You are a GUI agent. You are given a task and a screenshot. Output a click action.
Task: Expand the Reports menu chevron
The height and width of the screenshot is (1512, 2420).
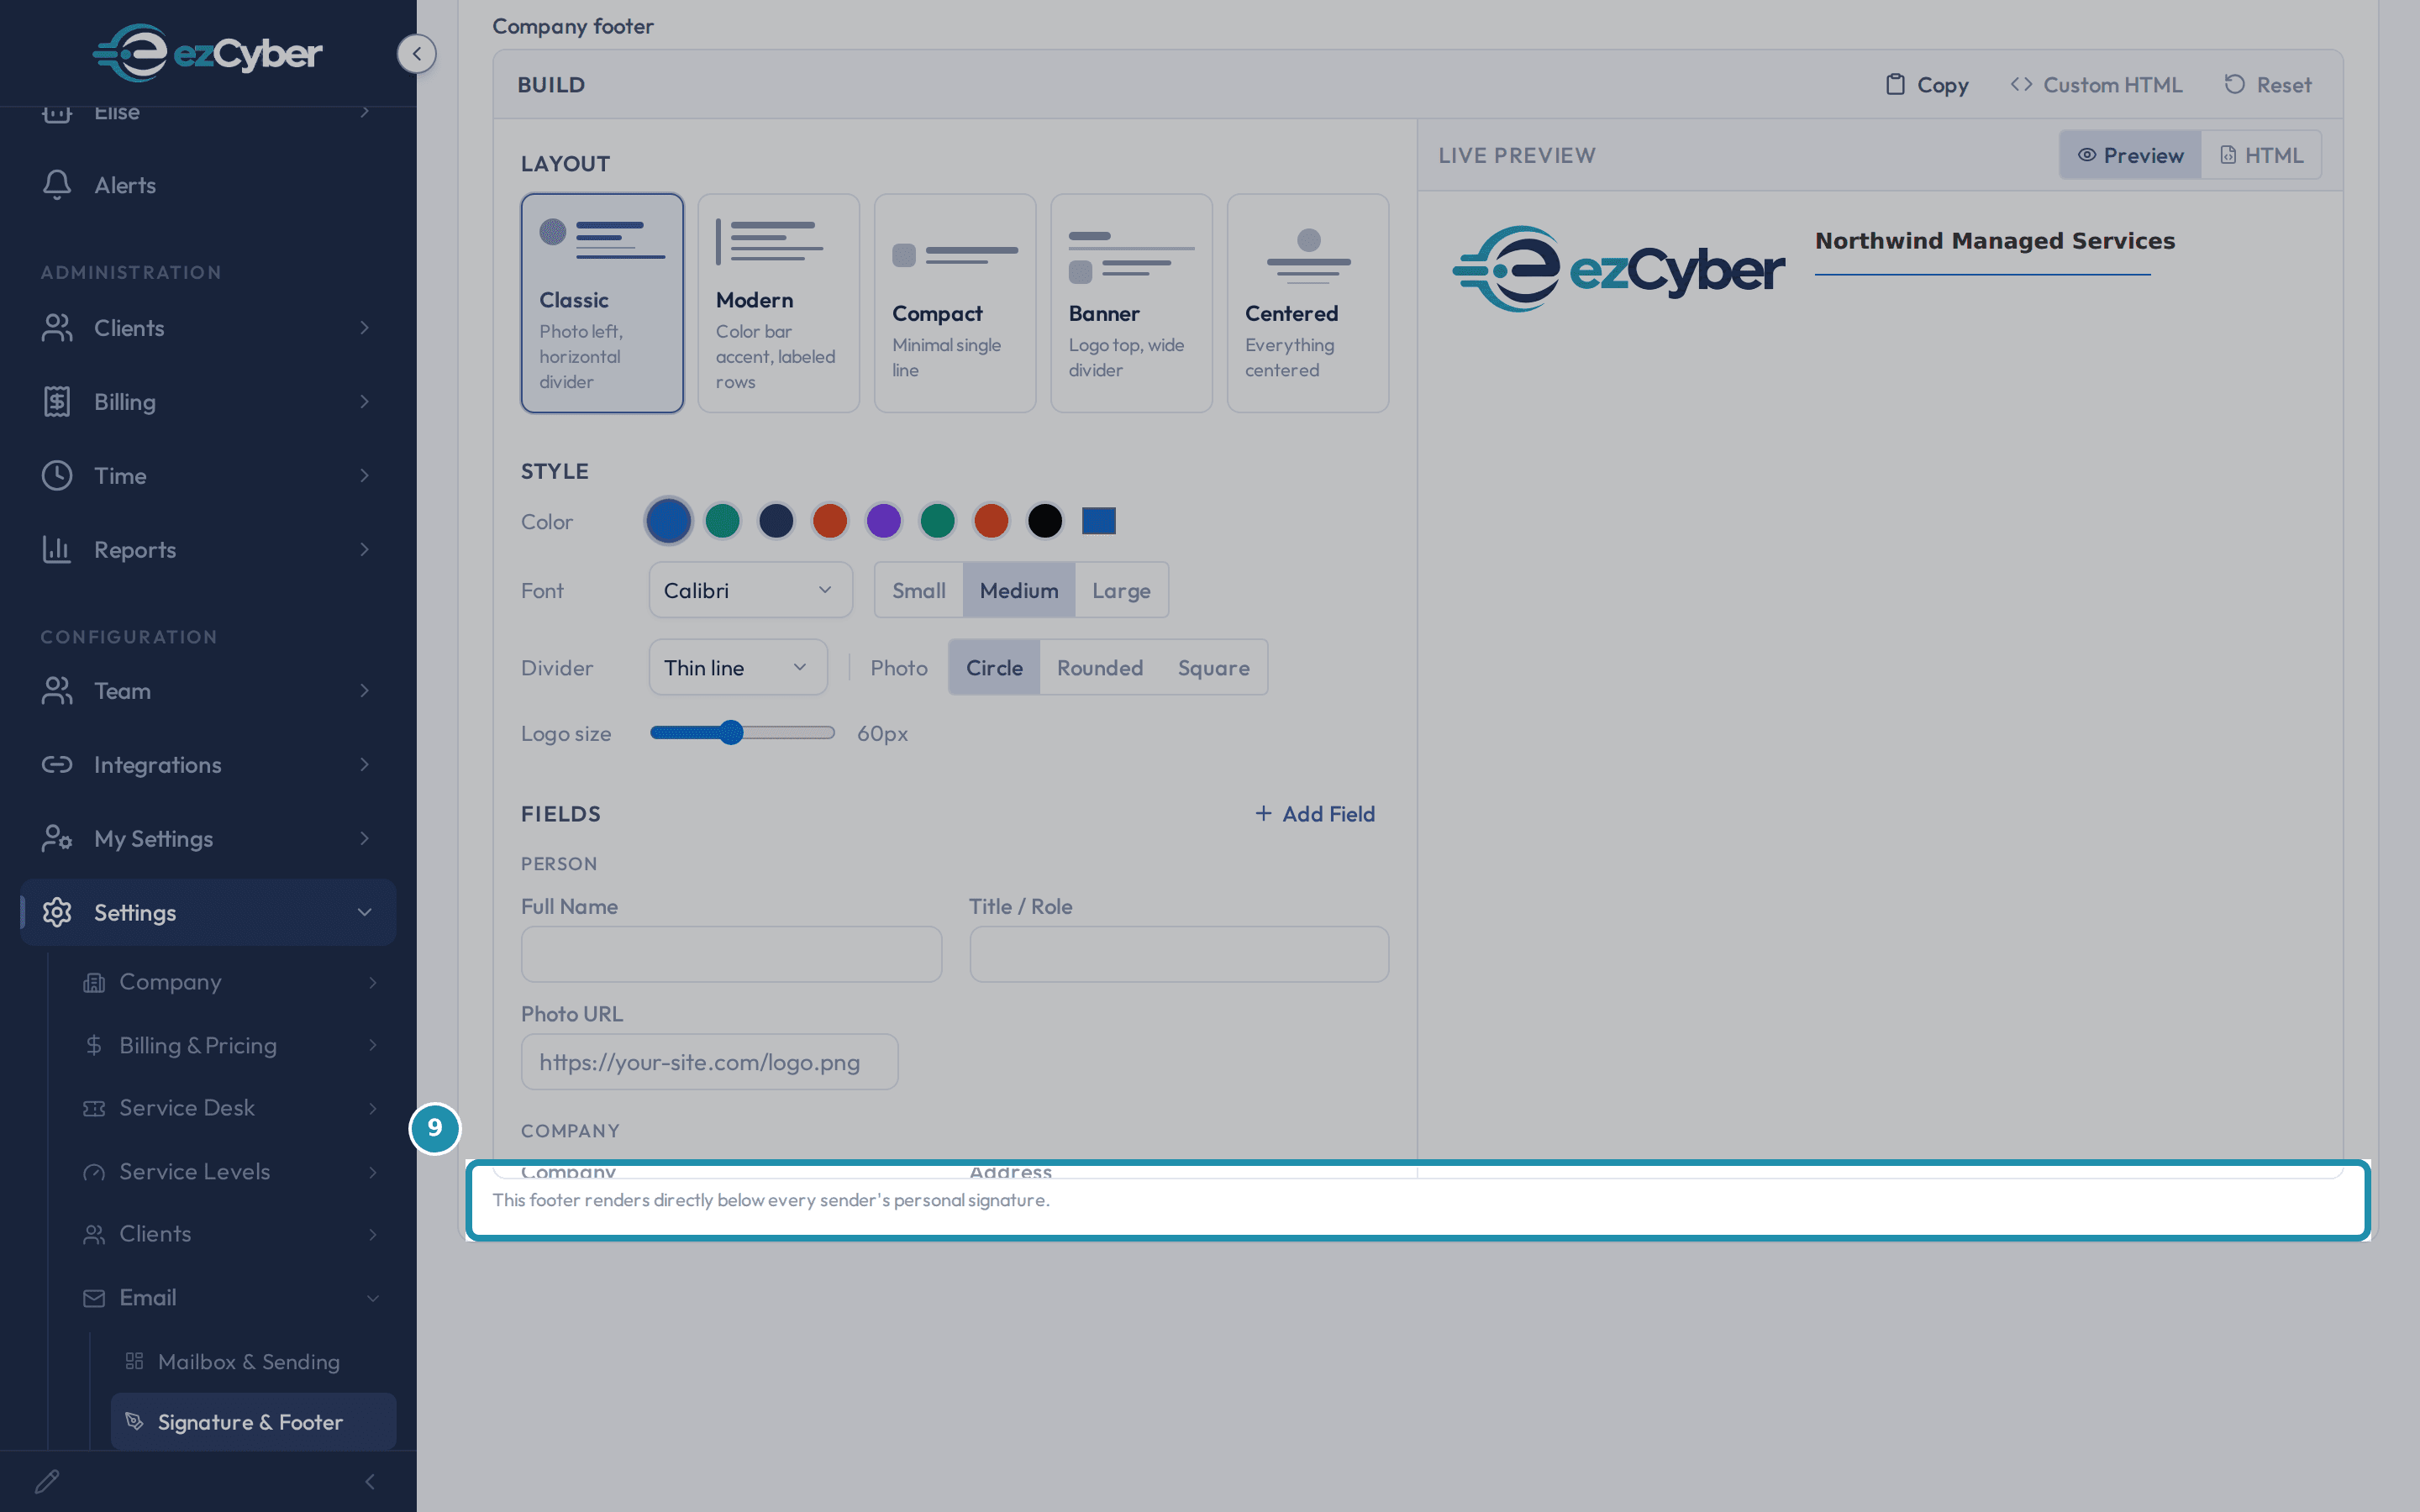coord(365,550)
